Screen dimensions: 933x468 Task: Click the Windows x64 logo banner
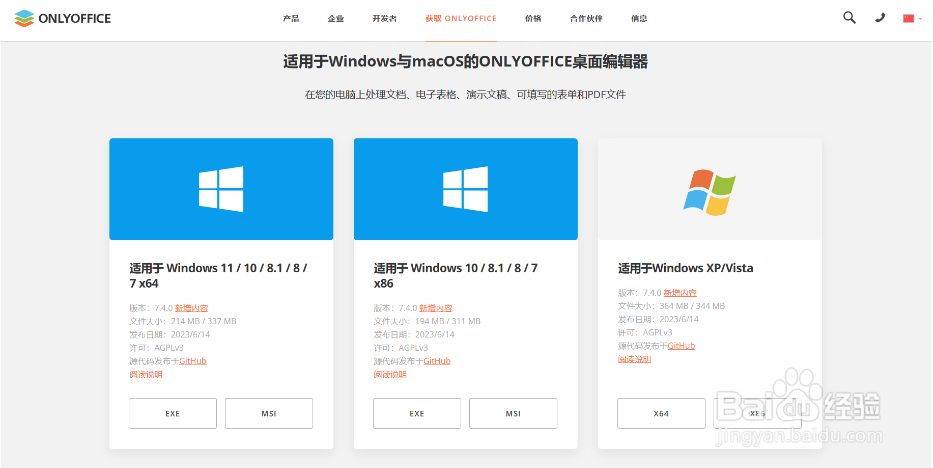pos(221,189)
